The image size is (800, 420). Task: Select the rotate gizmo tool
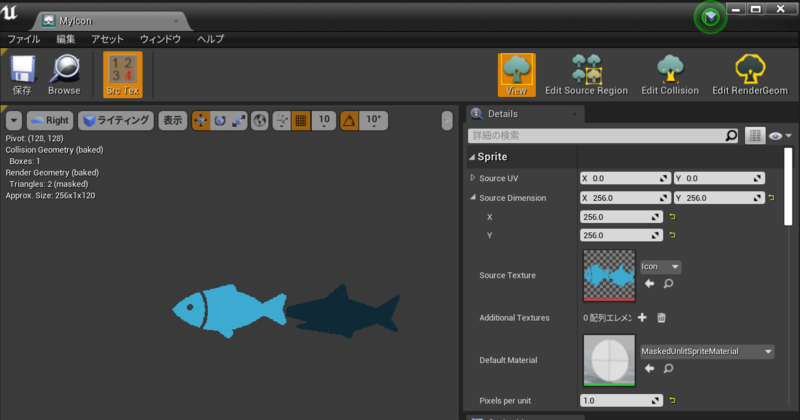[x=220, y=121]
